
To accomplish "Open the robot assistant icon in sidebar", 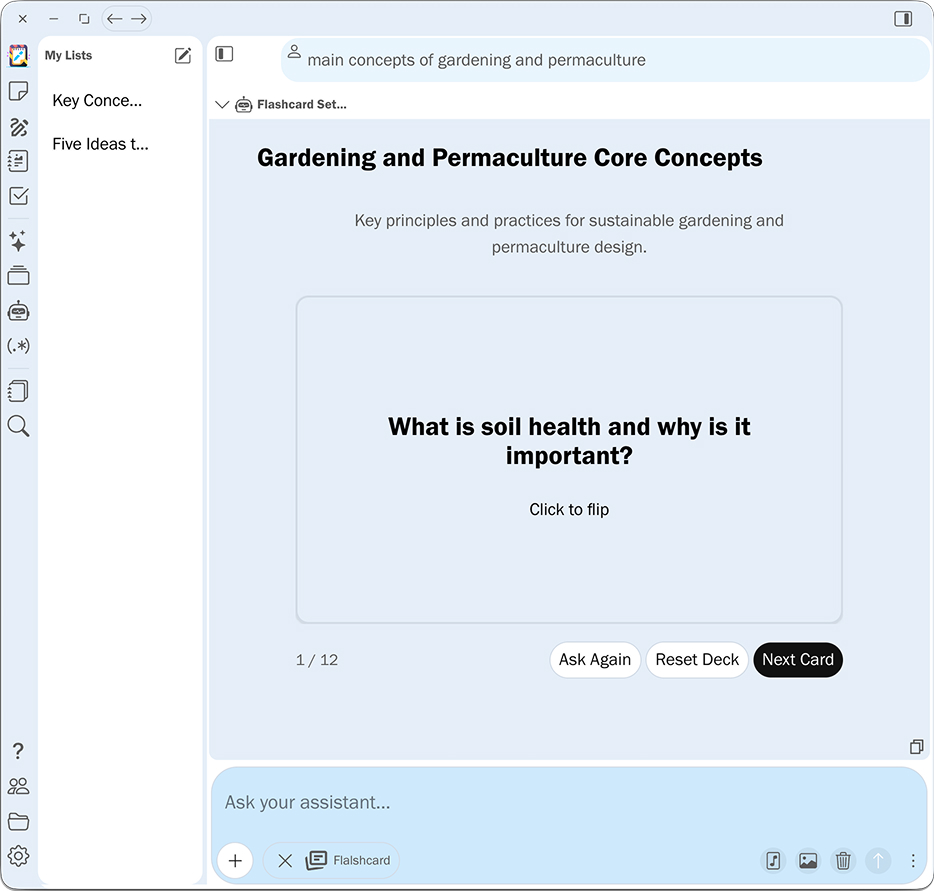I will [x=18, y=311].
